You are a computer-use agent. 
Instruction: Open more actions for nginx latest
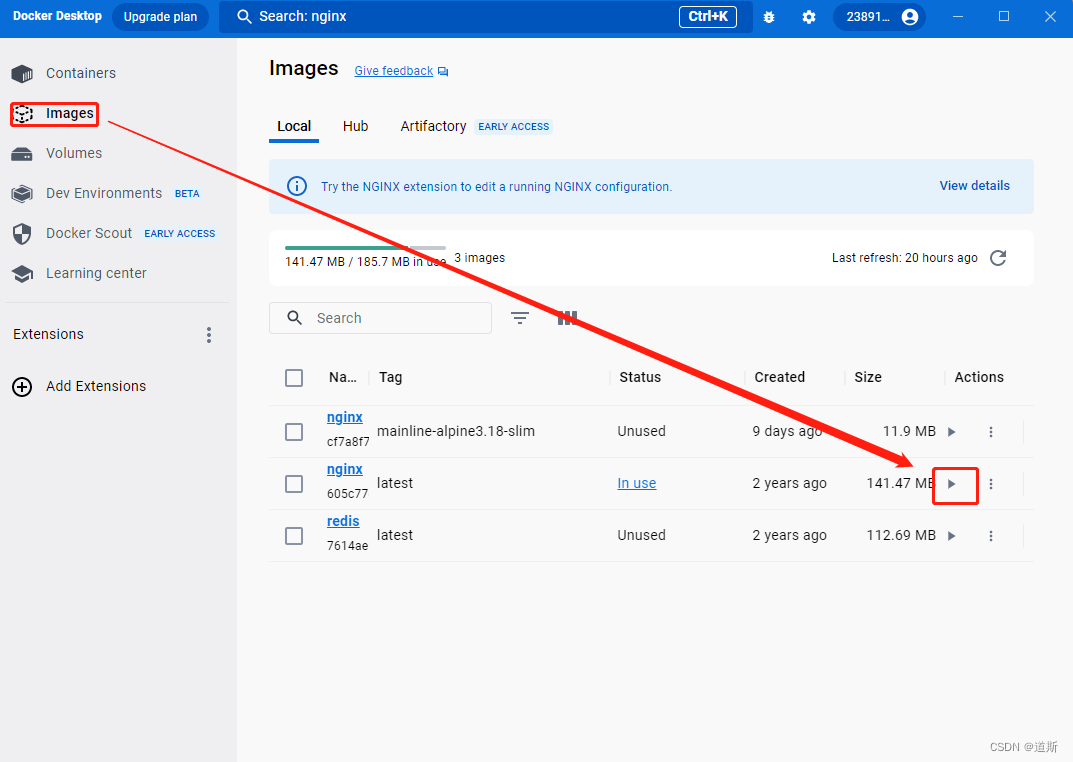[991, 484]
